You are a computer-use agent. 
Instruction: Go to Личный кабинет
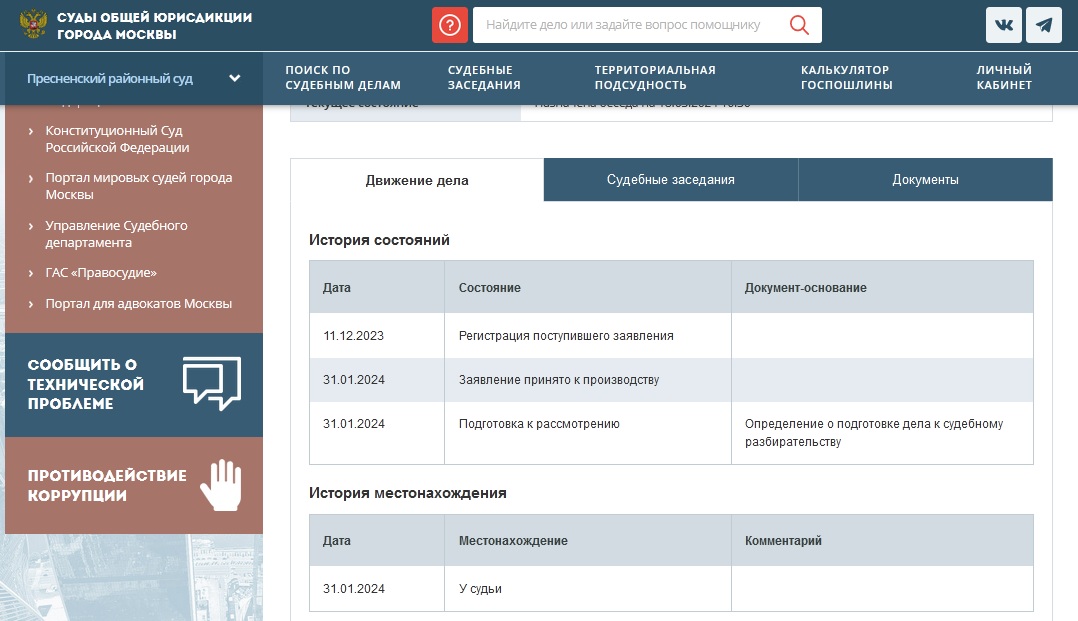[1004, 77]
